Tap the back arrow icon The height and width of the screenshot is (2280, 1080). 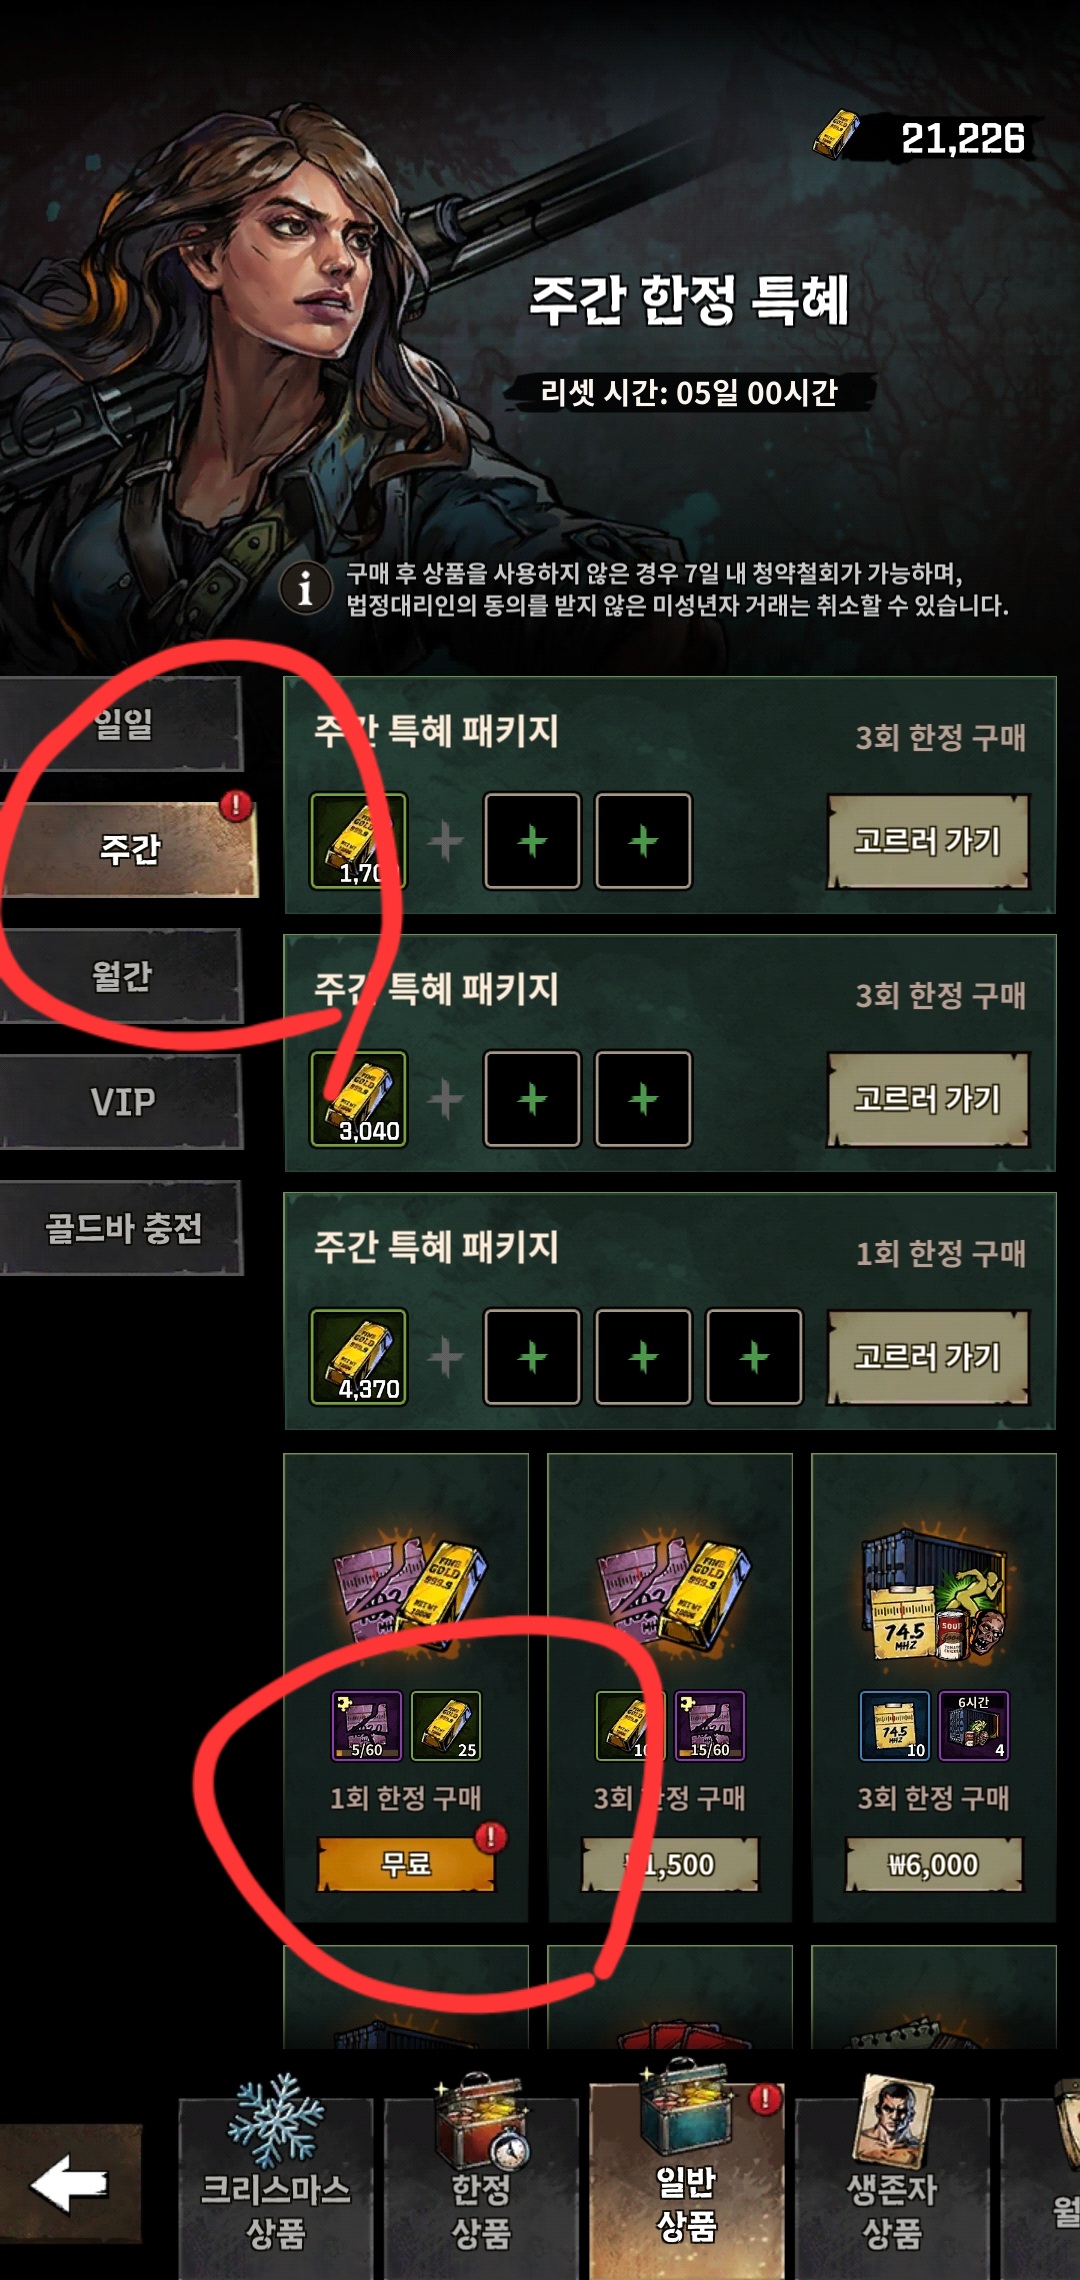point(70,2184)
